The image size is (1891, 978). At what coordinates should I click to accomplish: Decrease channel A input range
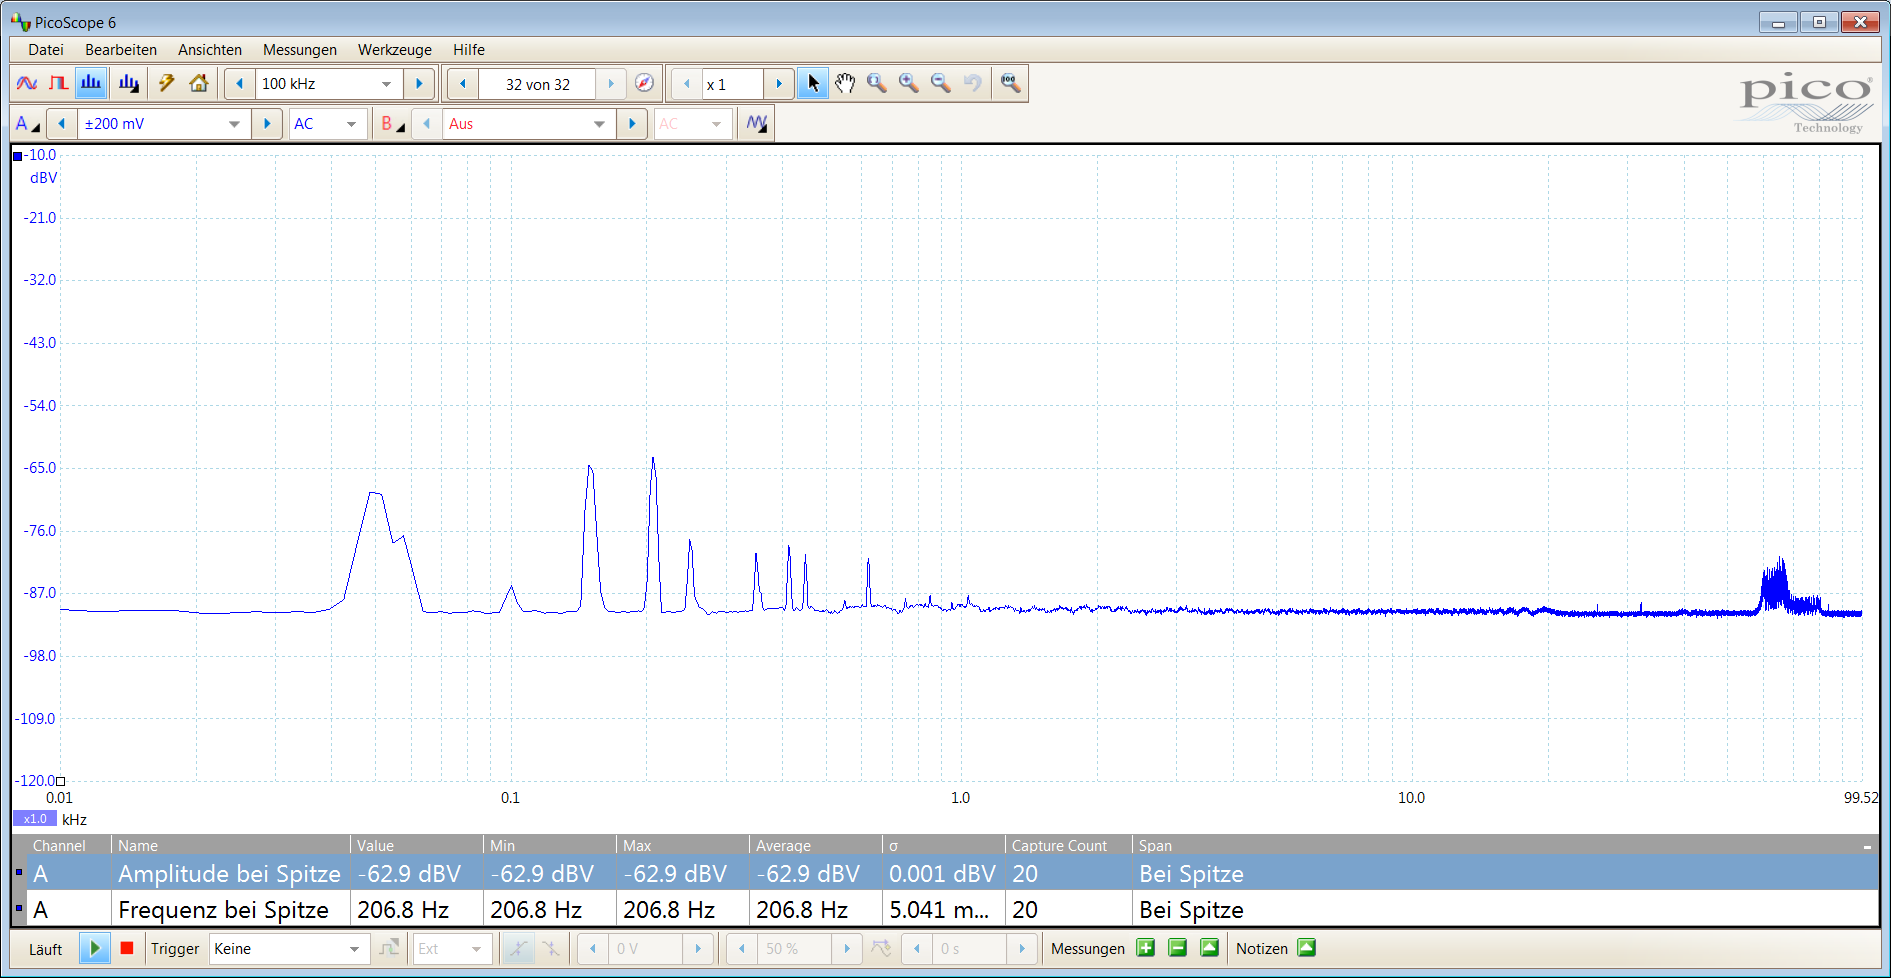62,124
